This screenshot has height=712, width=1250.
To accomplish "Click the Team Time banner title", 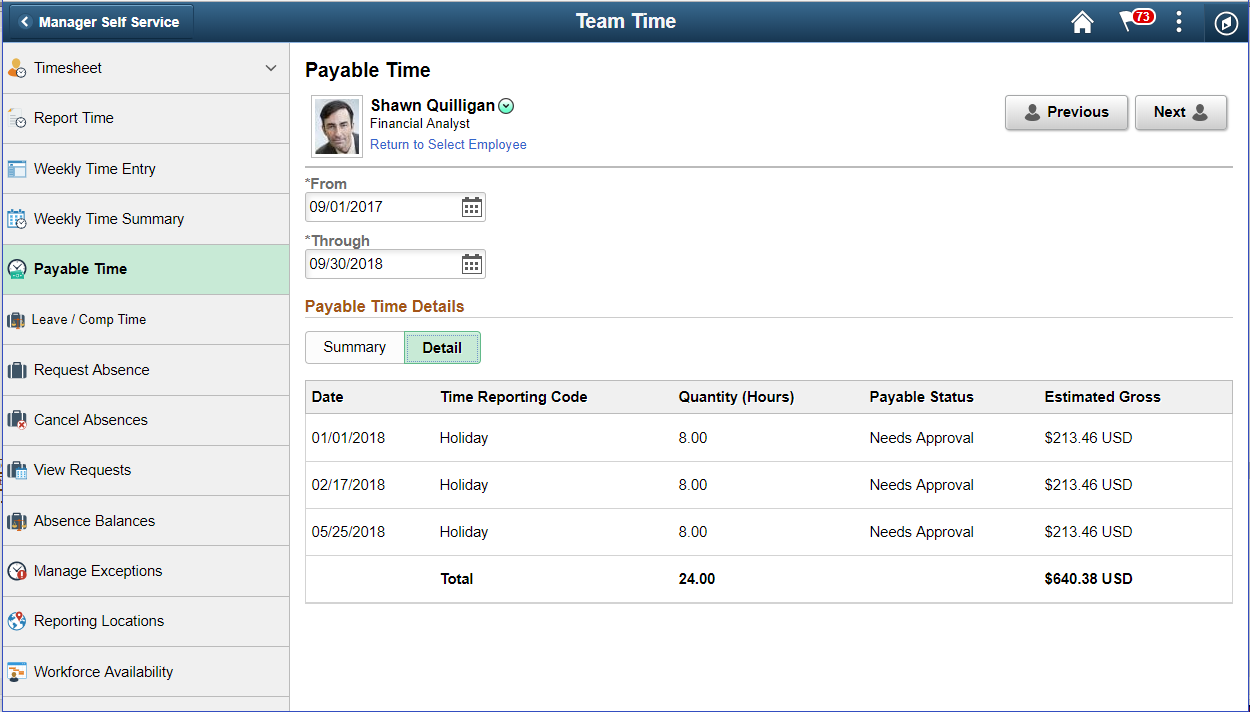I will click(626, 21).
